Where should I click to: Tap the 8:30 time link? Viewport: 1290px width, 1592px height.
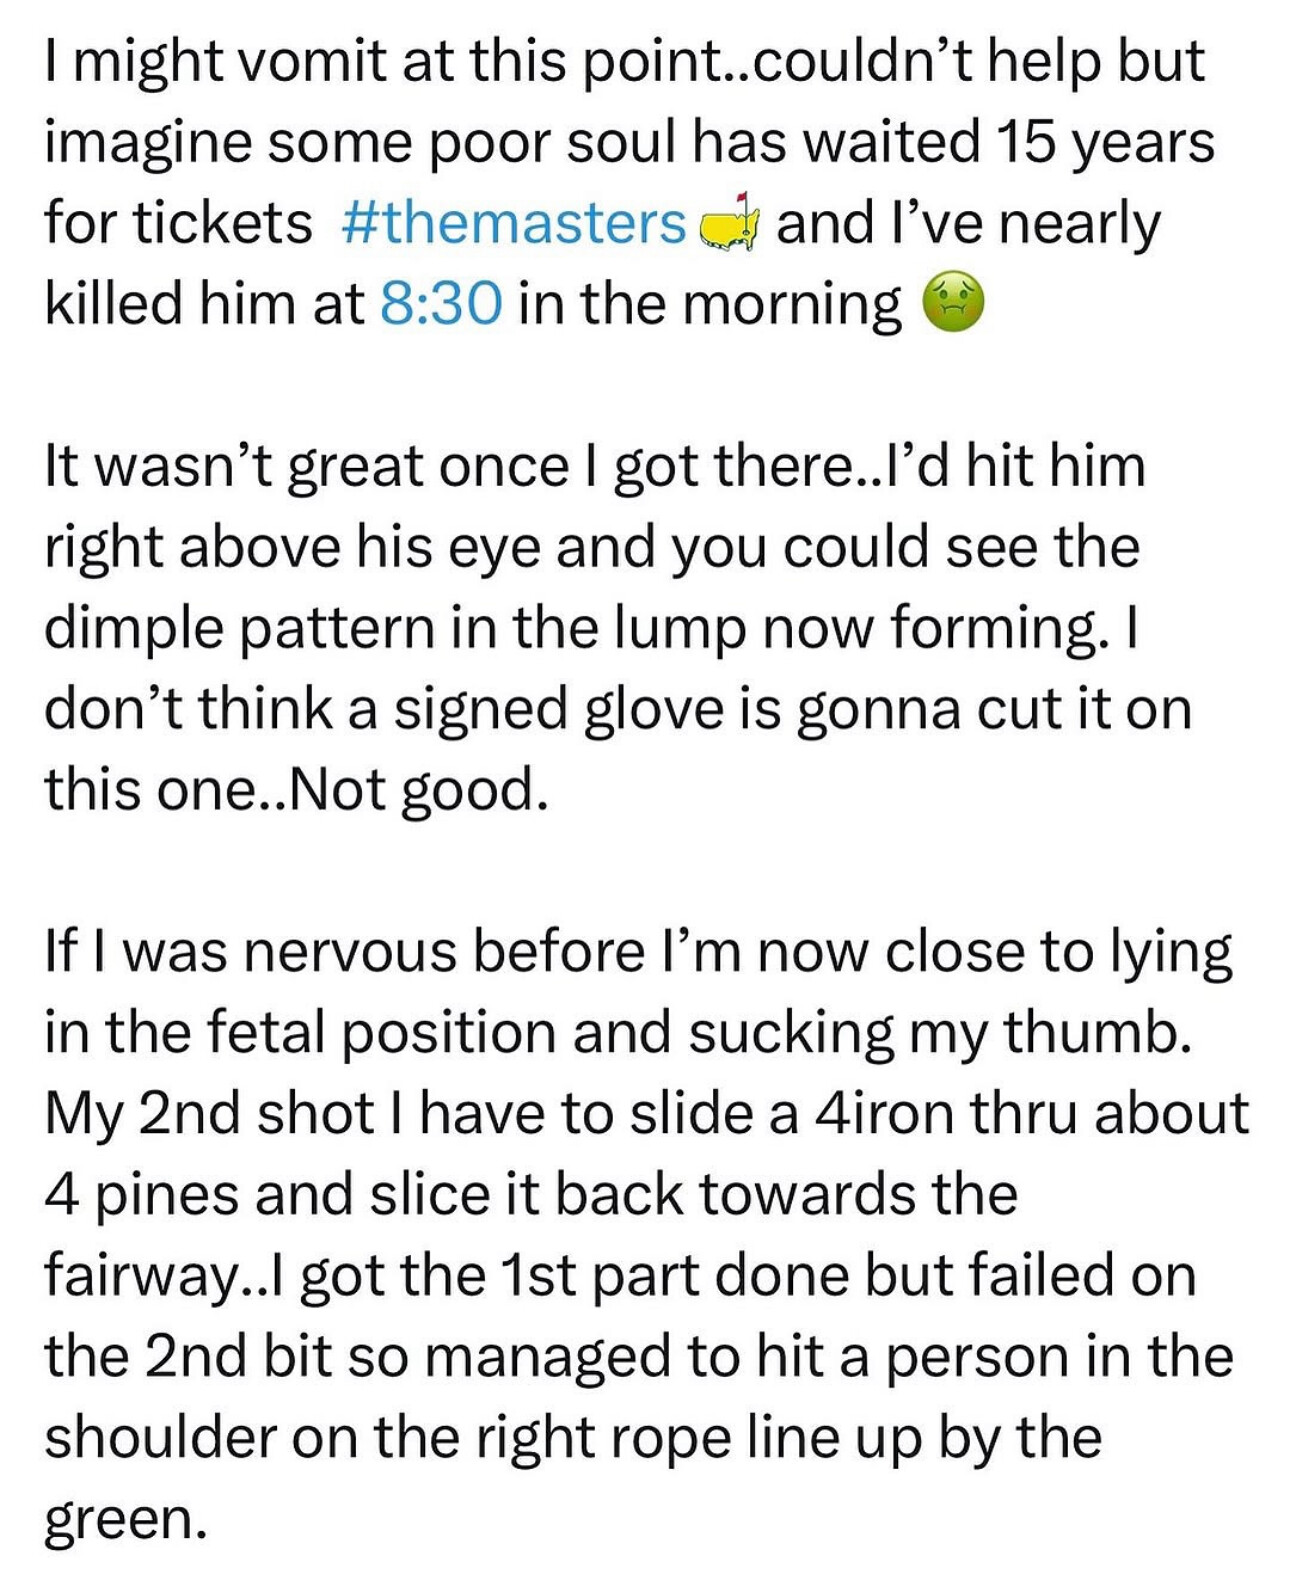point(441,303)
